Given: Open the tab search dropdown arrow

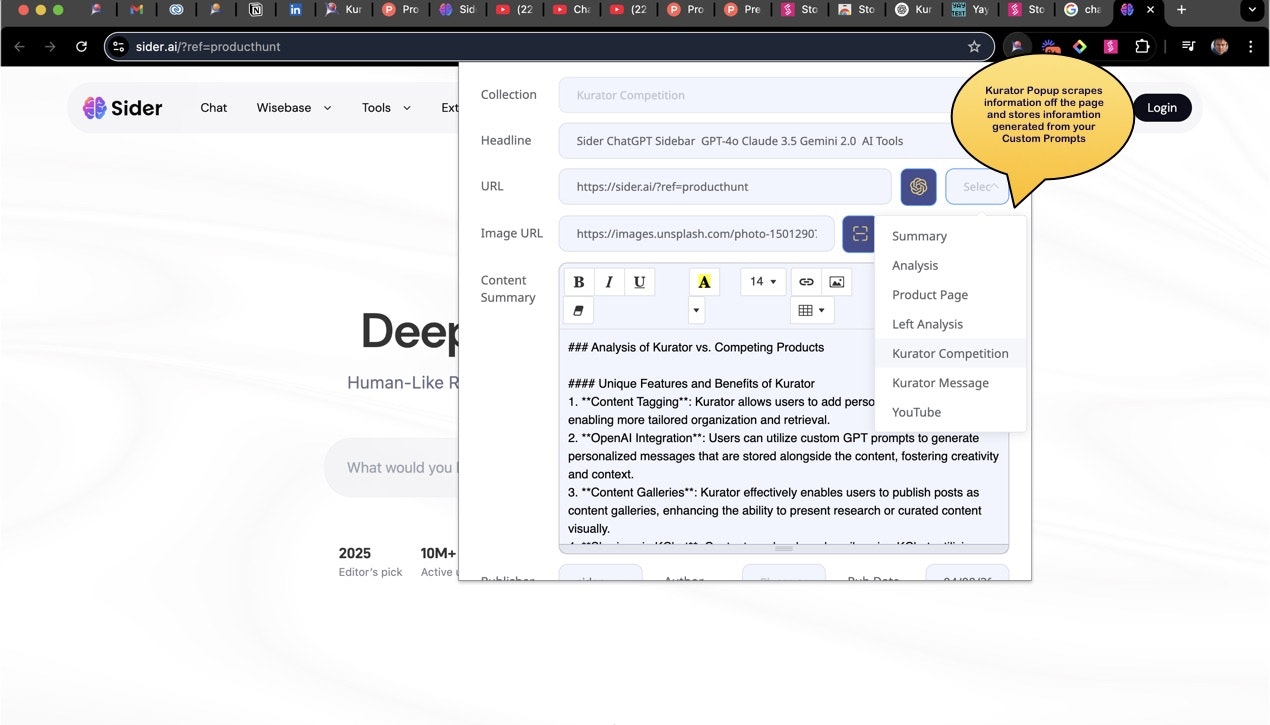Looking at the screenshot, I should coord(1252,10).
